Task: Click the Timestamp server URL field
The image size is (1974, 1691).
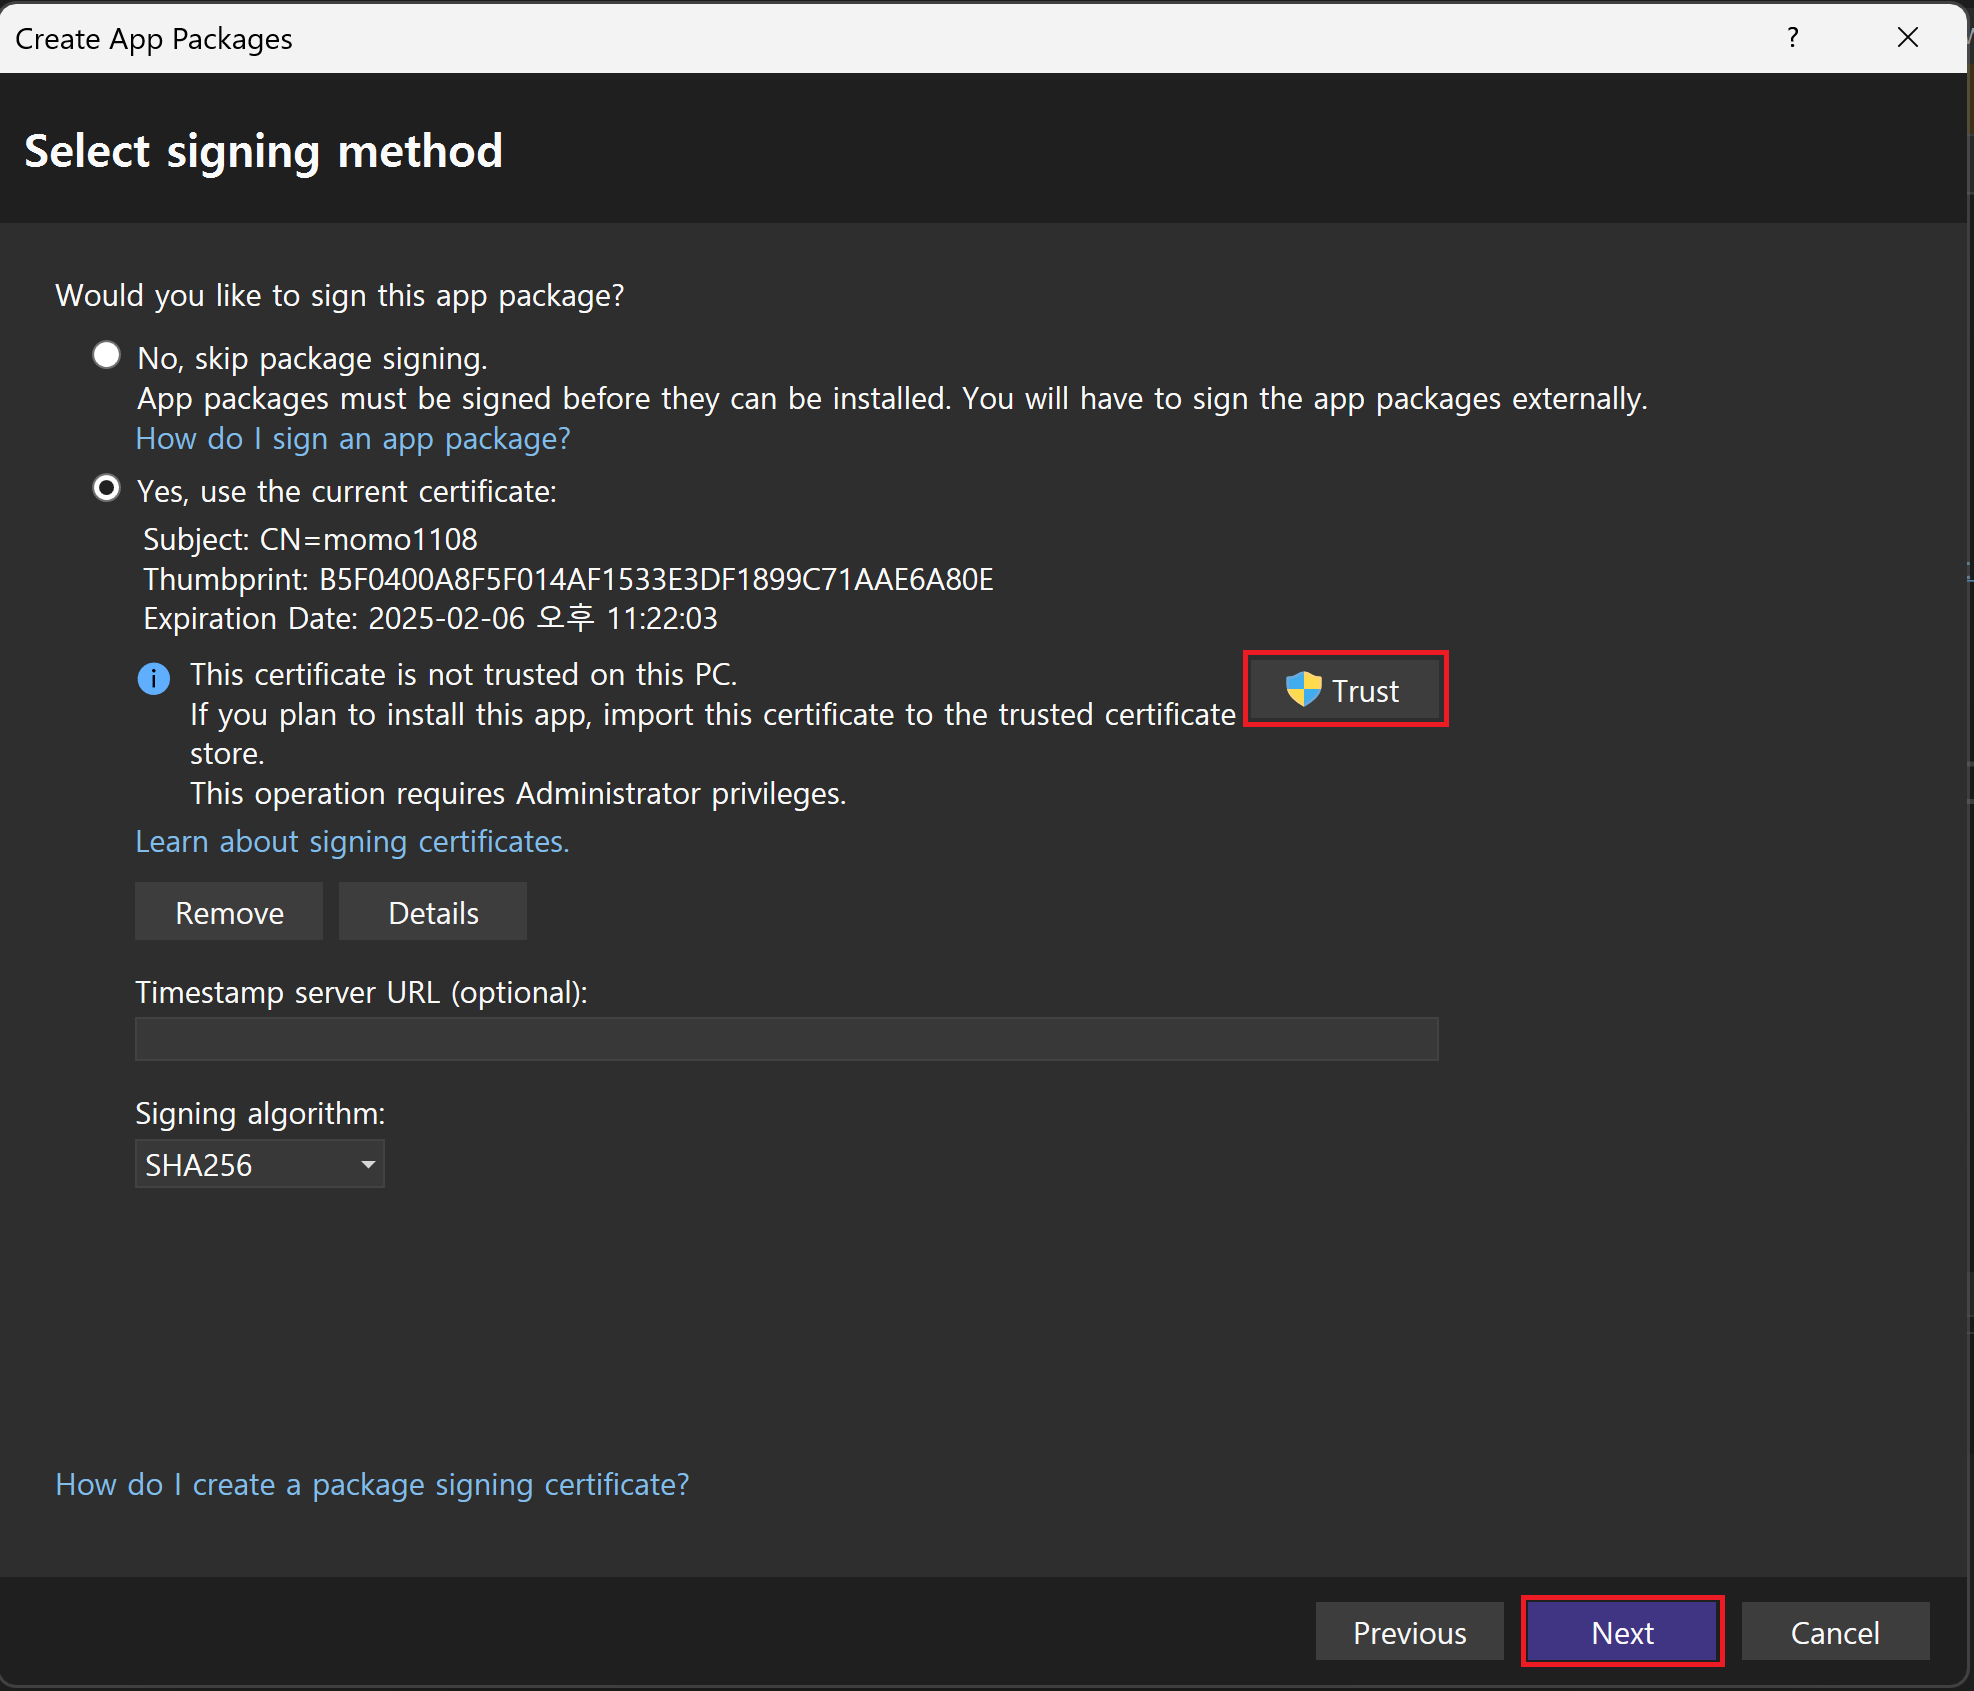Action: (786, 1040)
